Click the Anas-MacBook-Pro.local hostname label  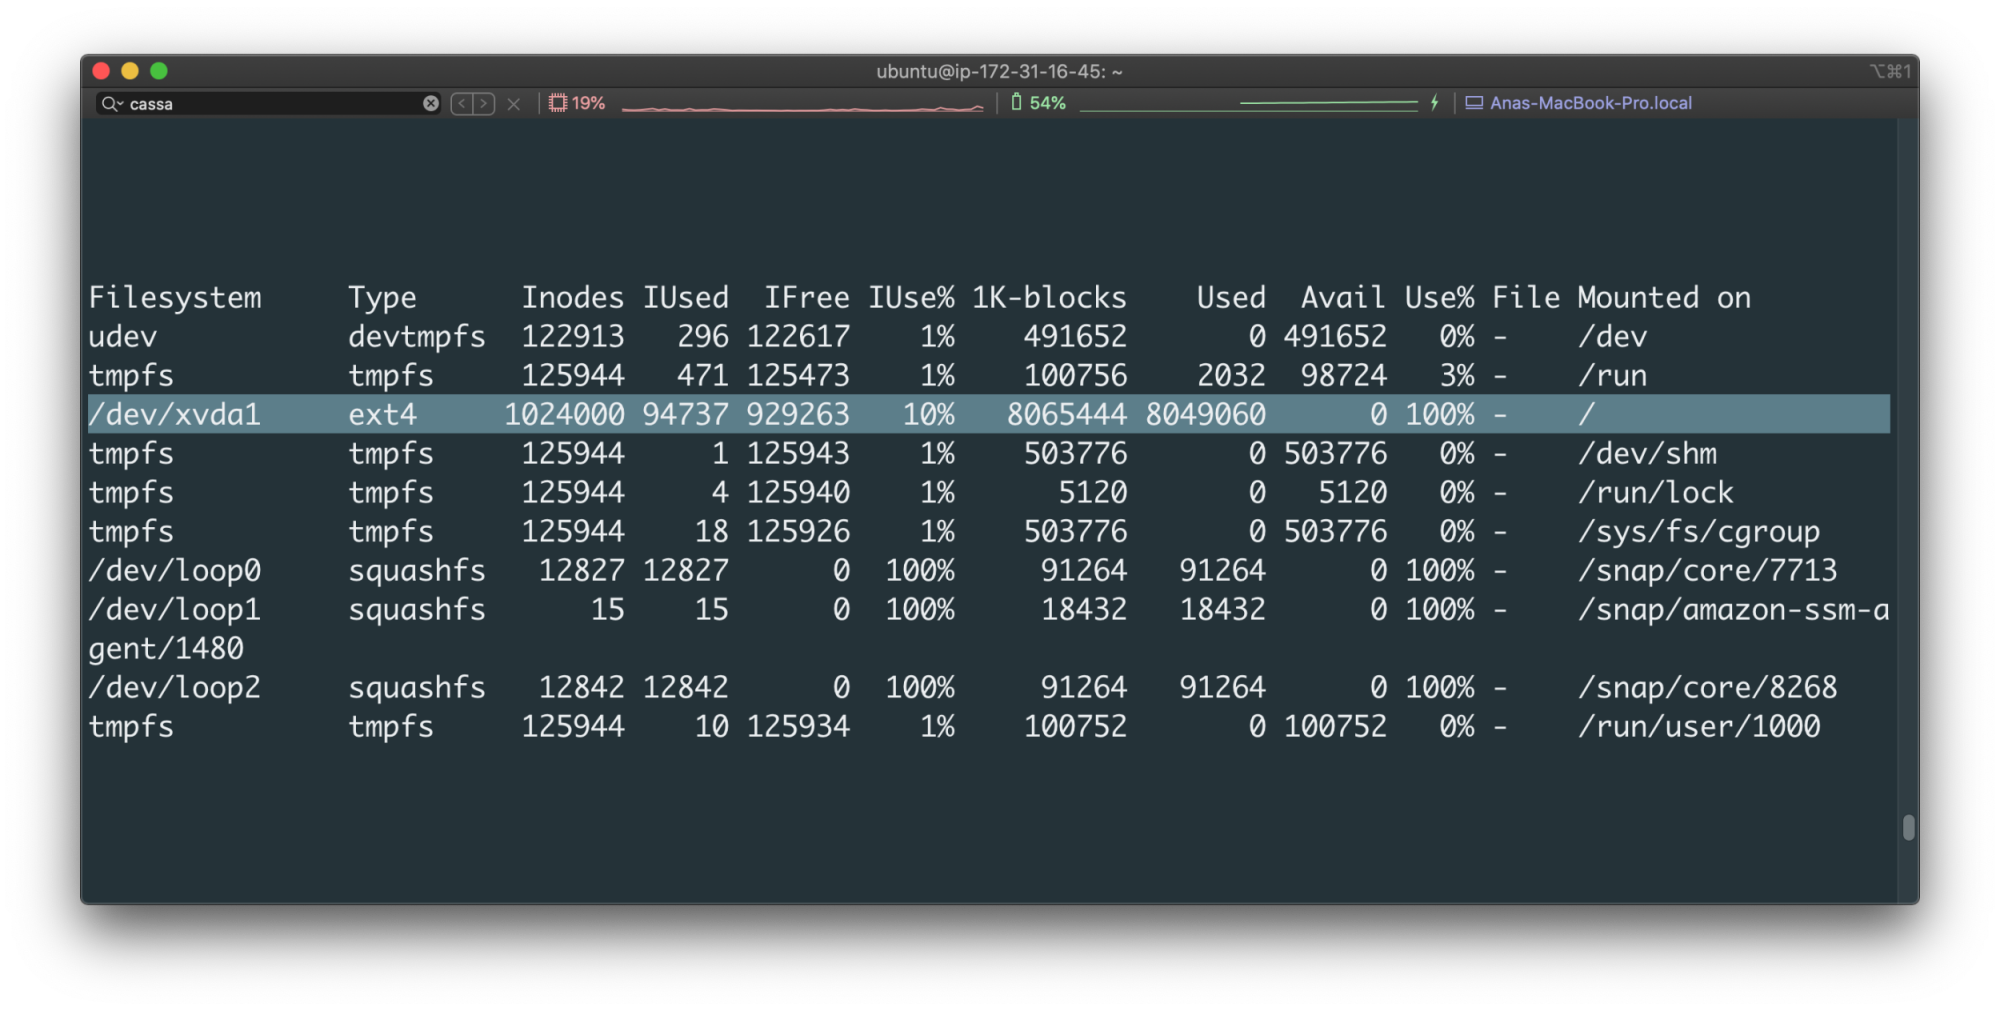1591,103
